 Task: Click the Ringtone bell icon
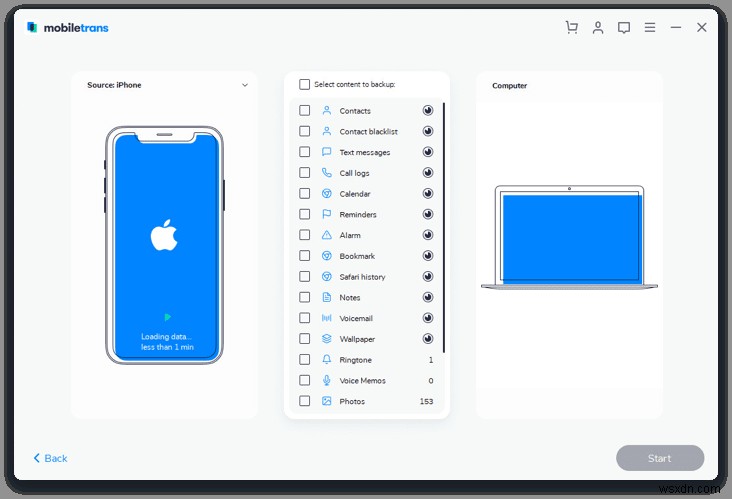coord(327,359)
